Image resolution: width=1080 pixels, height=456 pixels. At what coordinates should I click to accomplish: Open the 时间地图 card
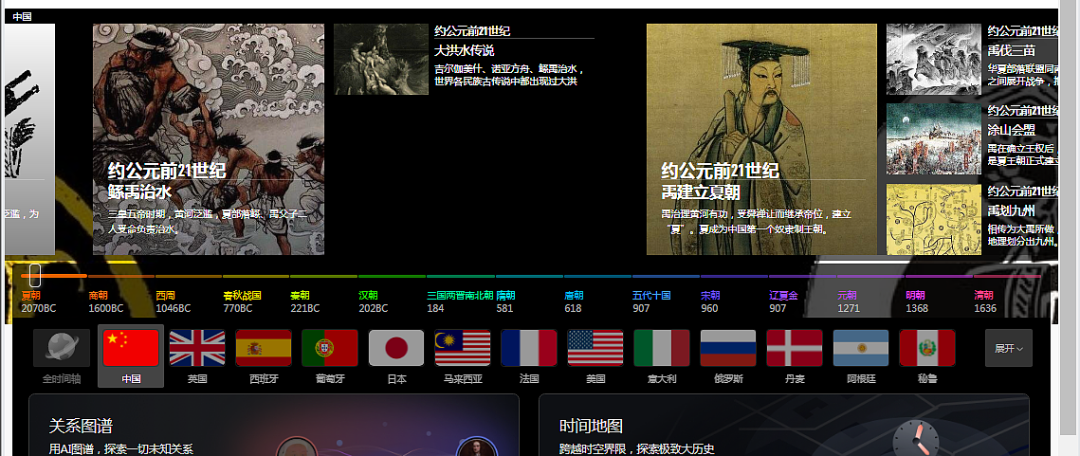coord(784,425)
